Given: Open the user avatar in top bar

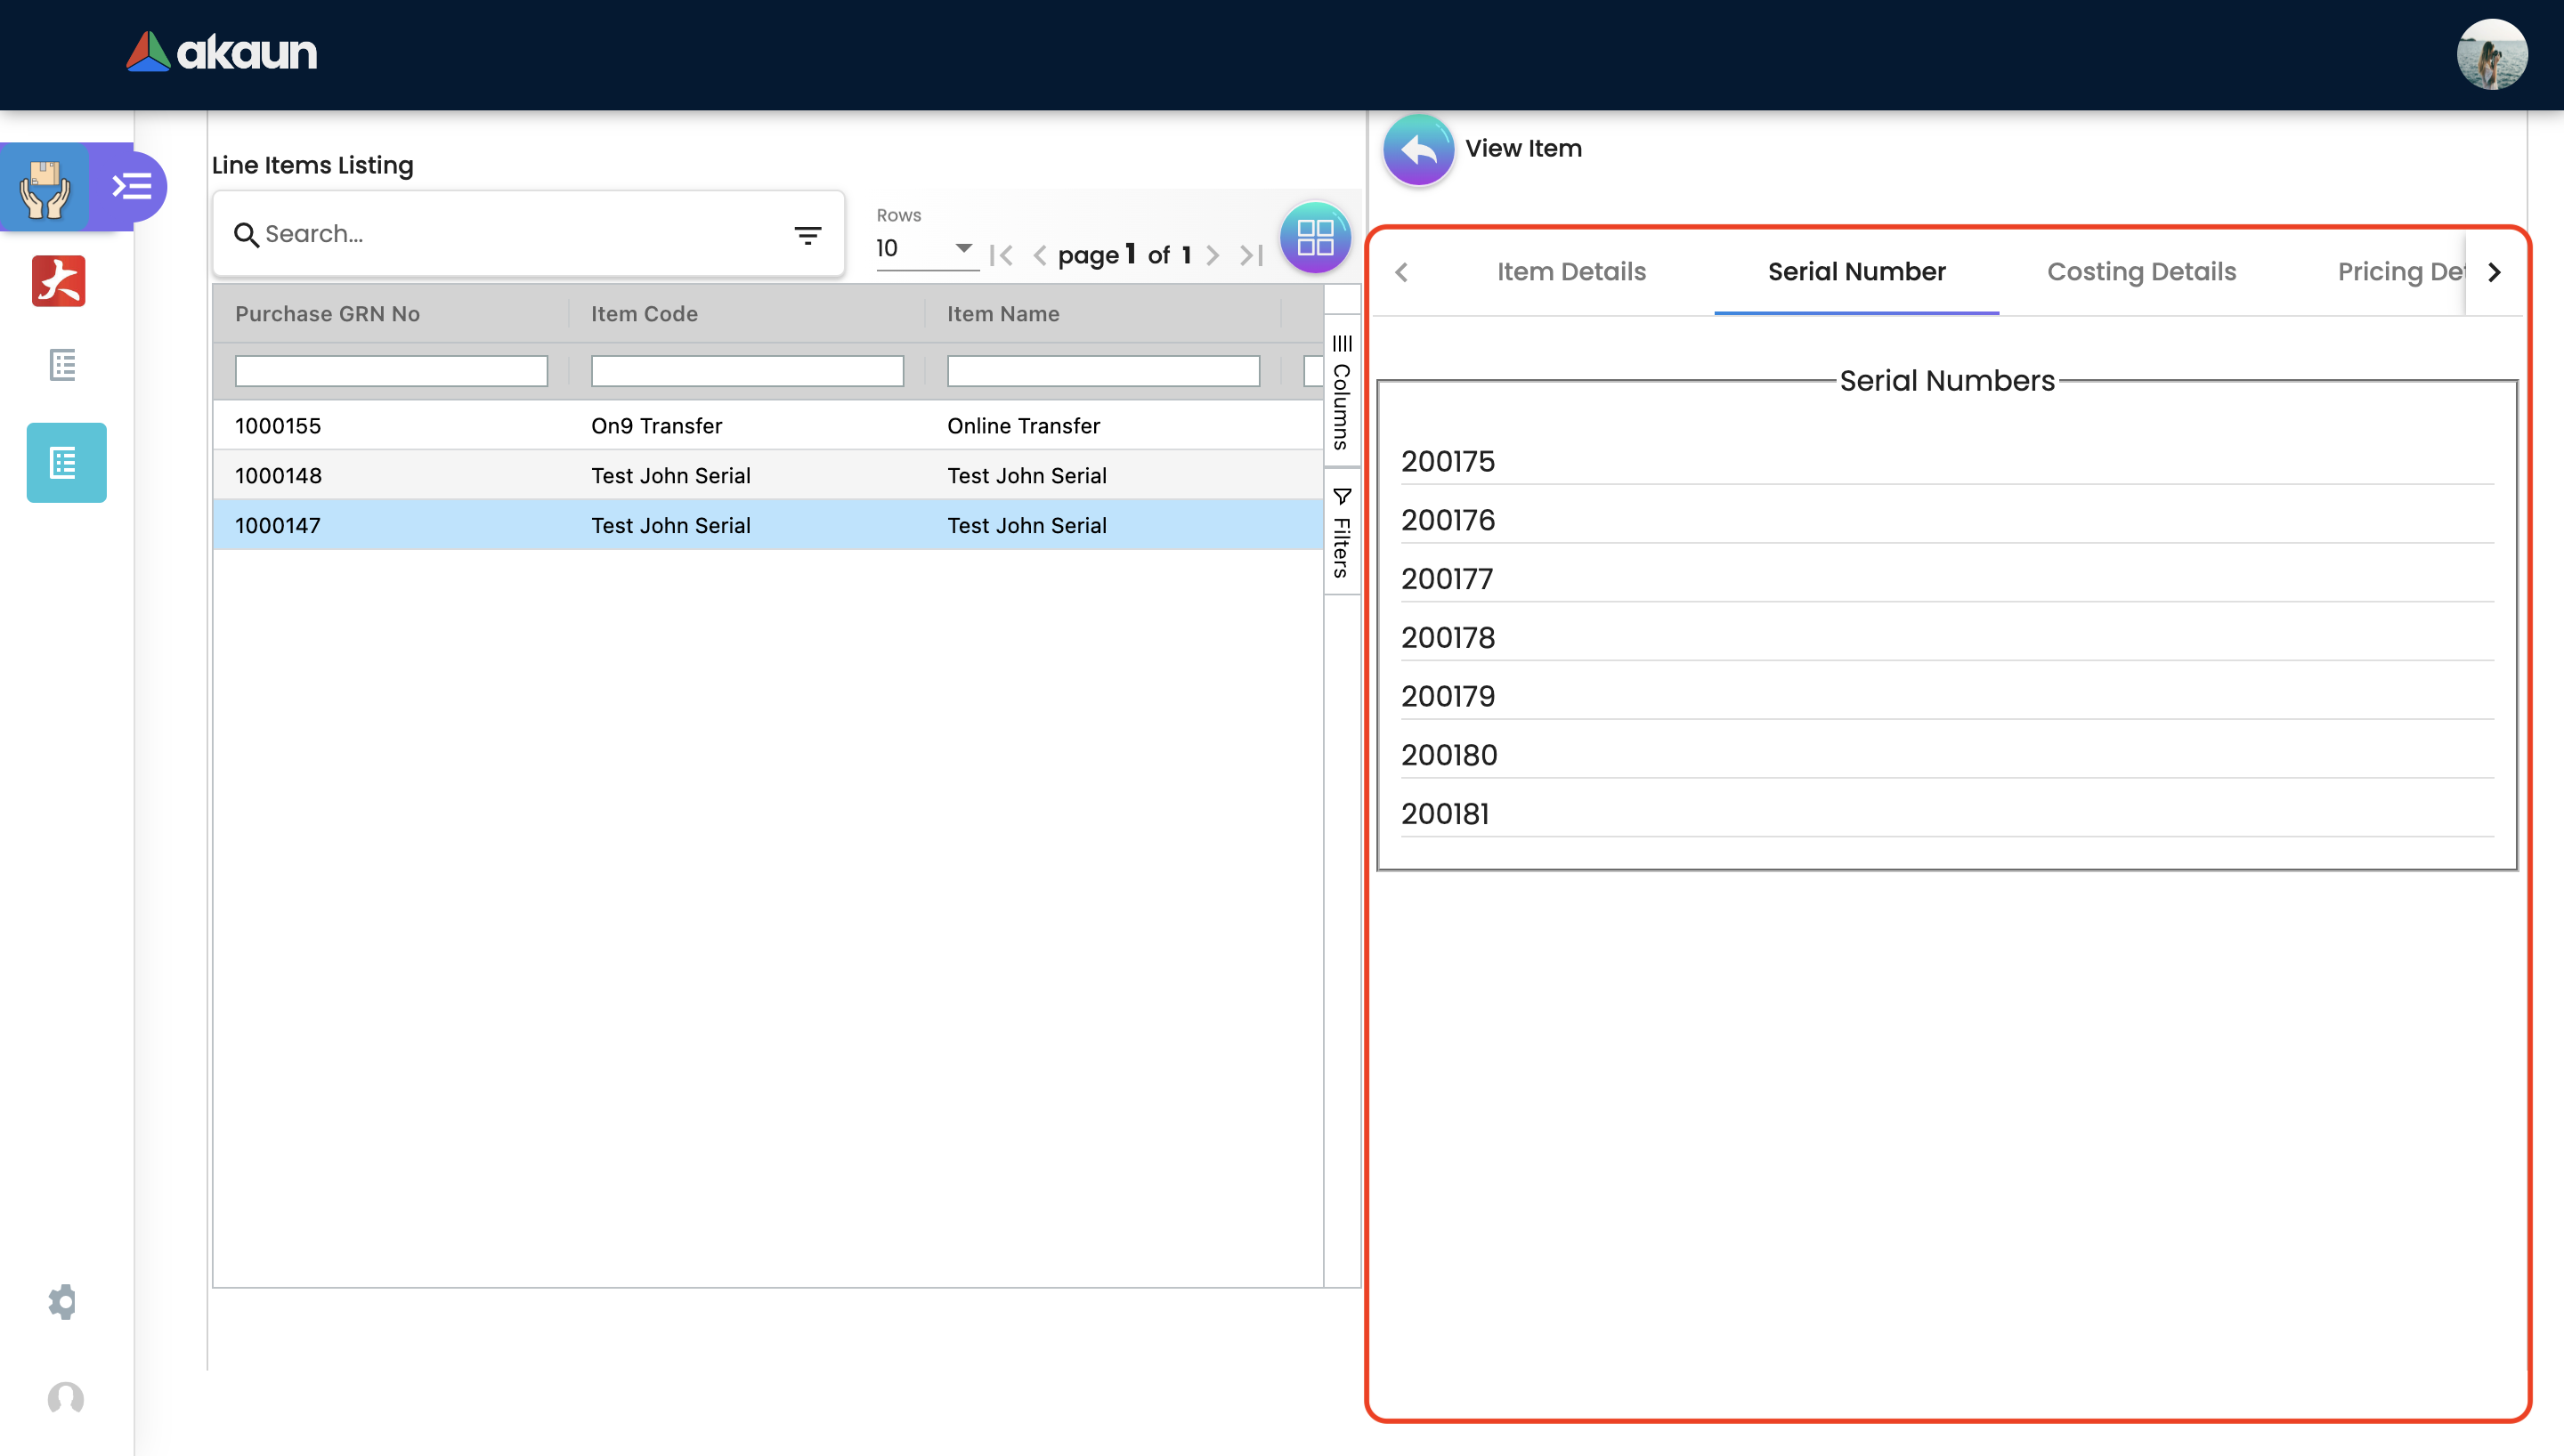Looking at the screenshot, I should [x=2491, y=55].
